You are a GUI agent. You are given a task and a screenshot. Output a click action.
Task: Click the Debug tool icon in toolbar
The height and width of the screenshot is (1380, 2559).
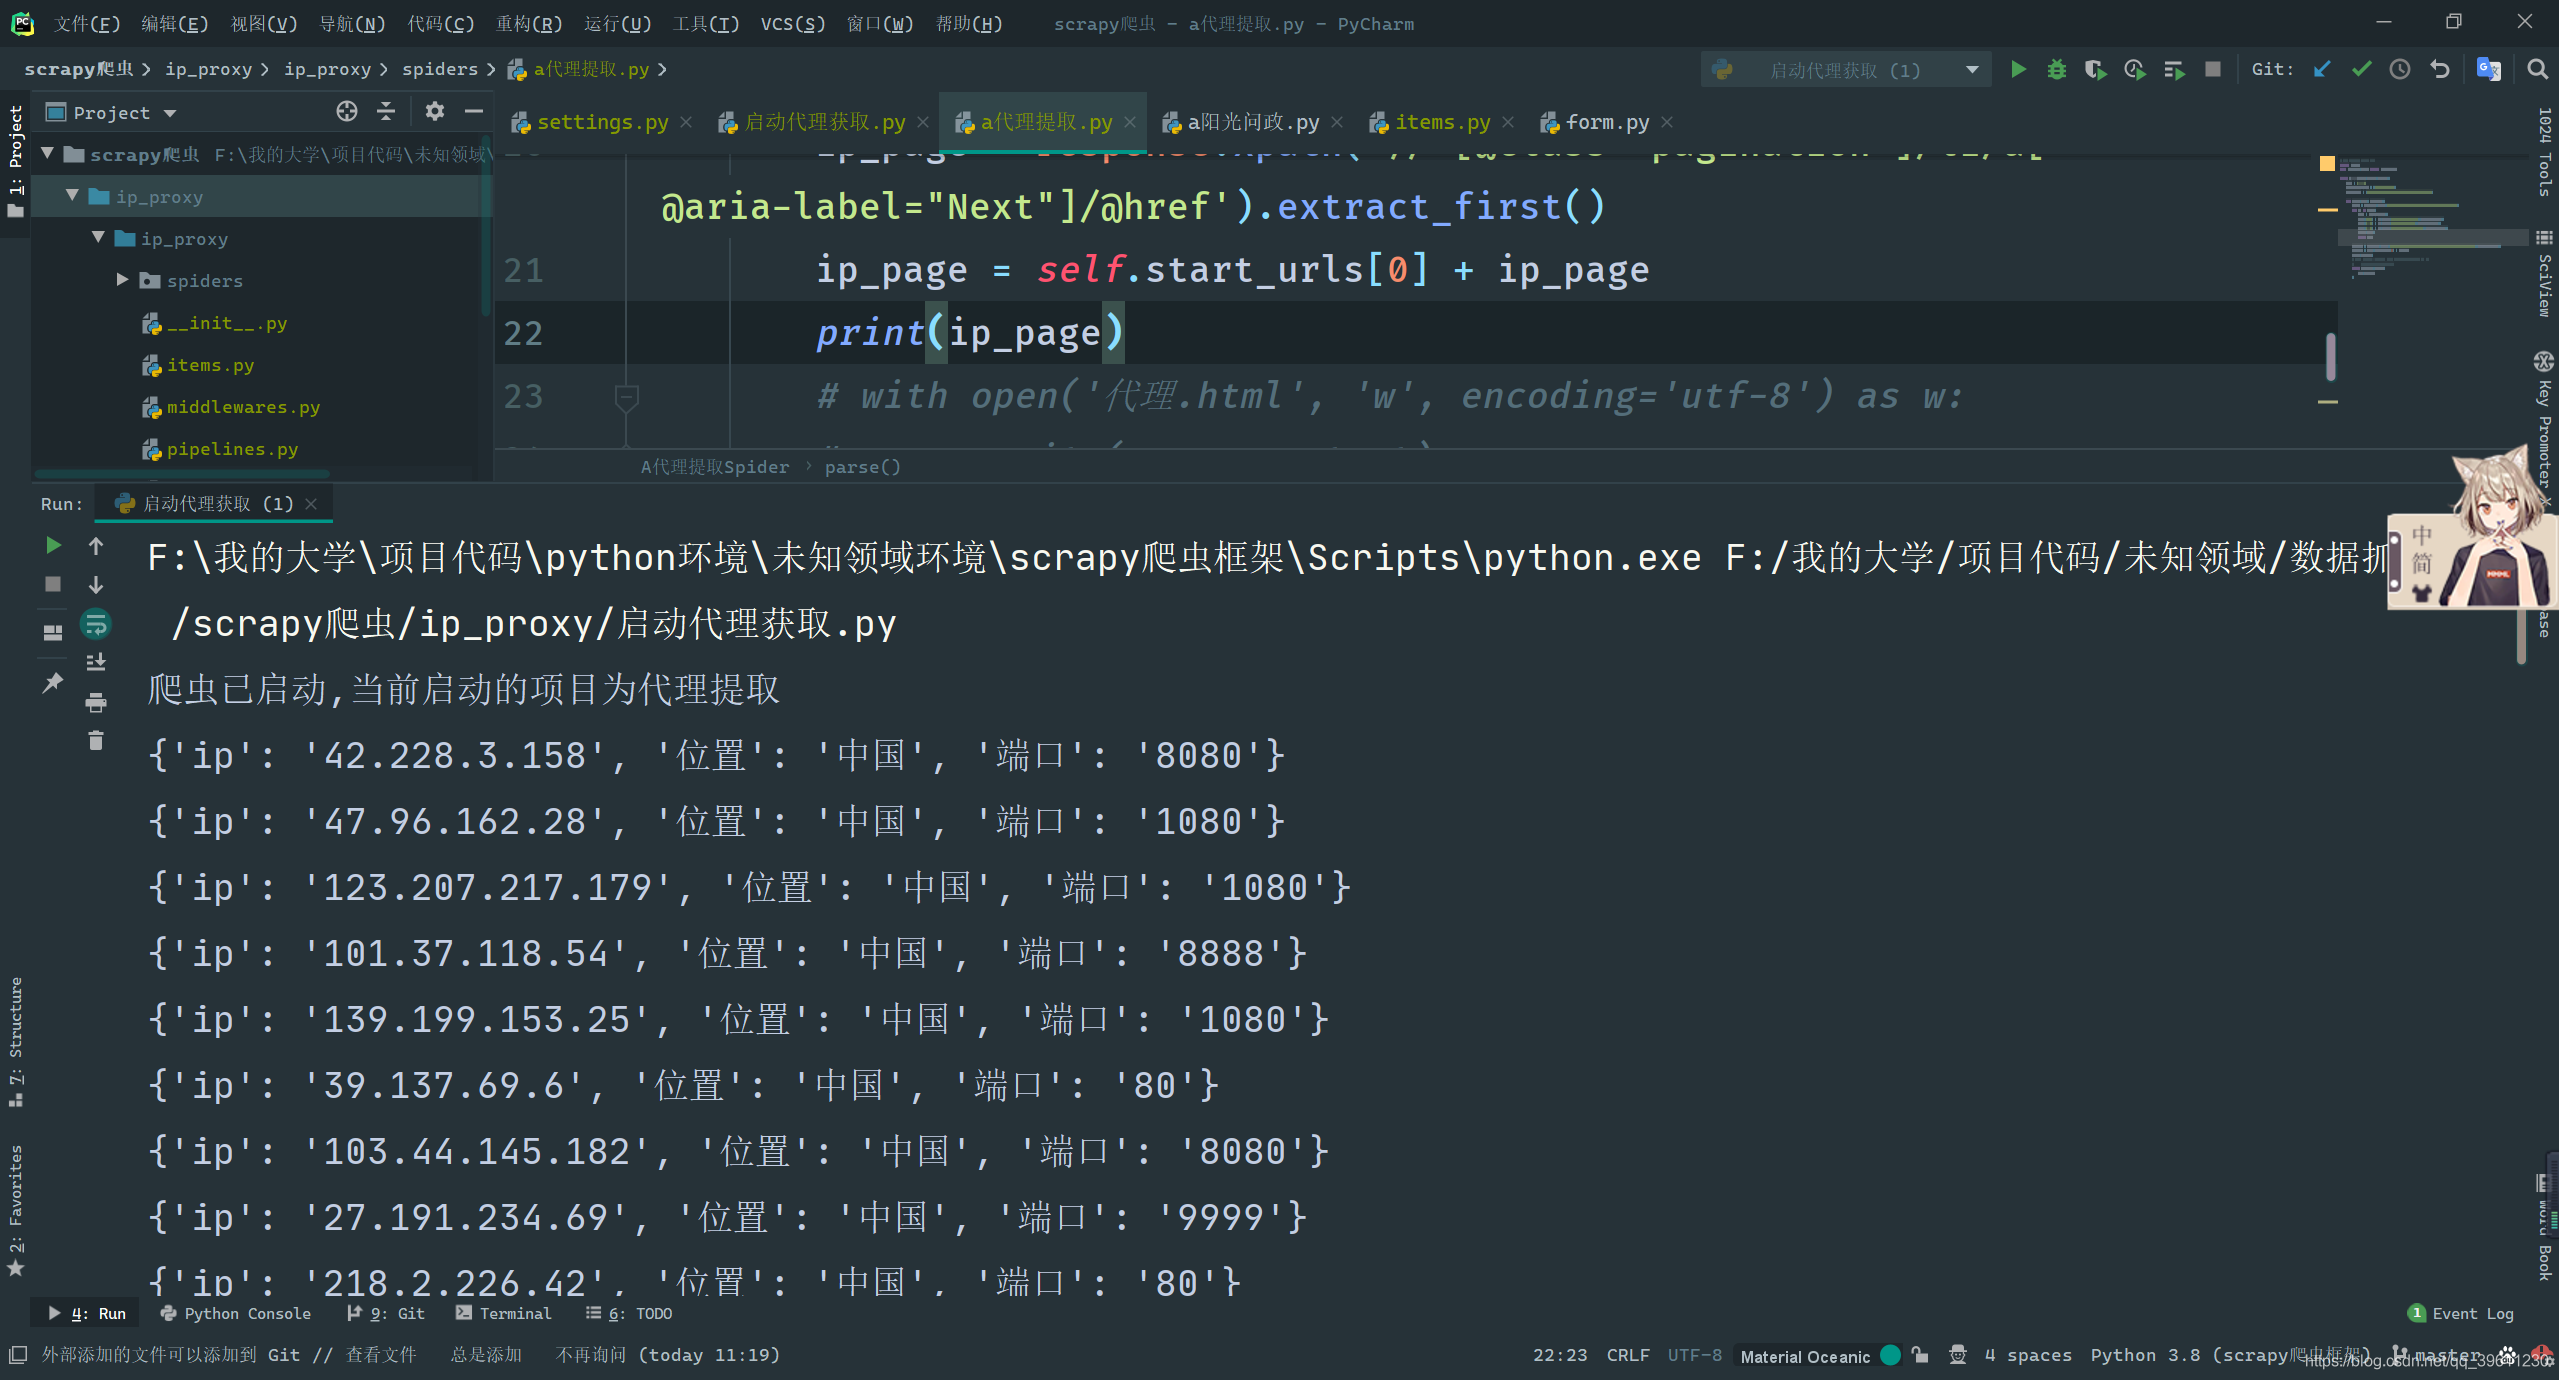click(x=2056, y=70)
